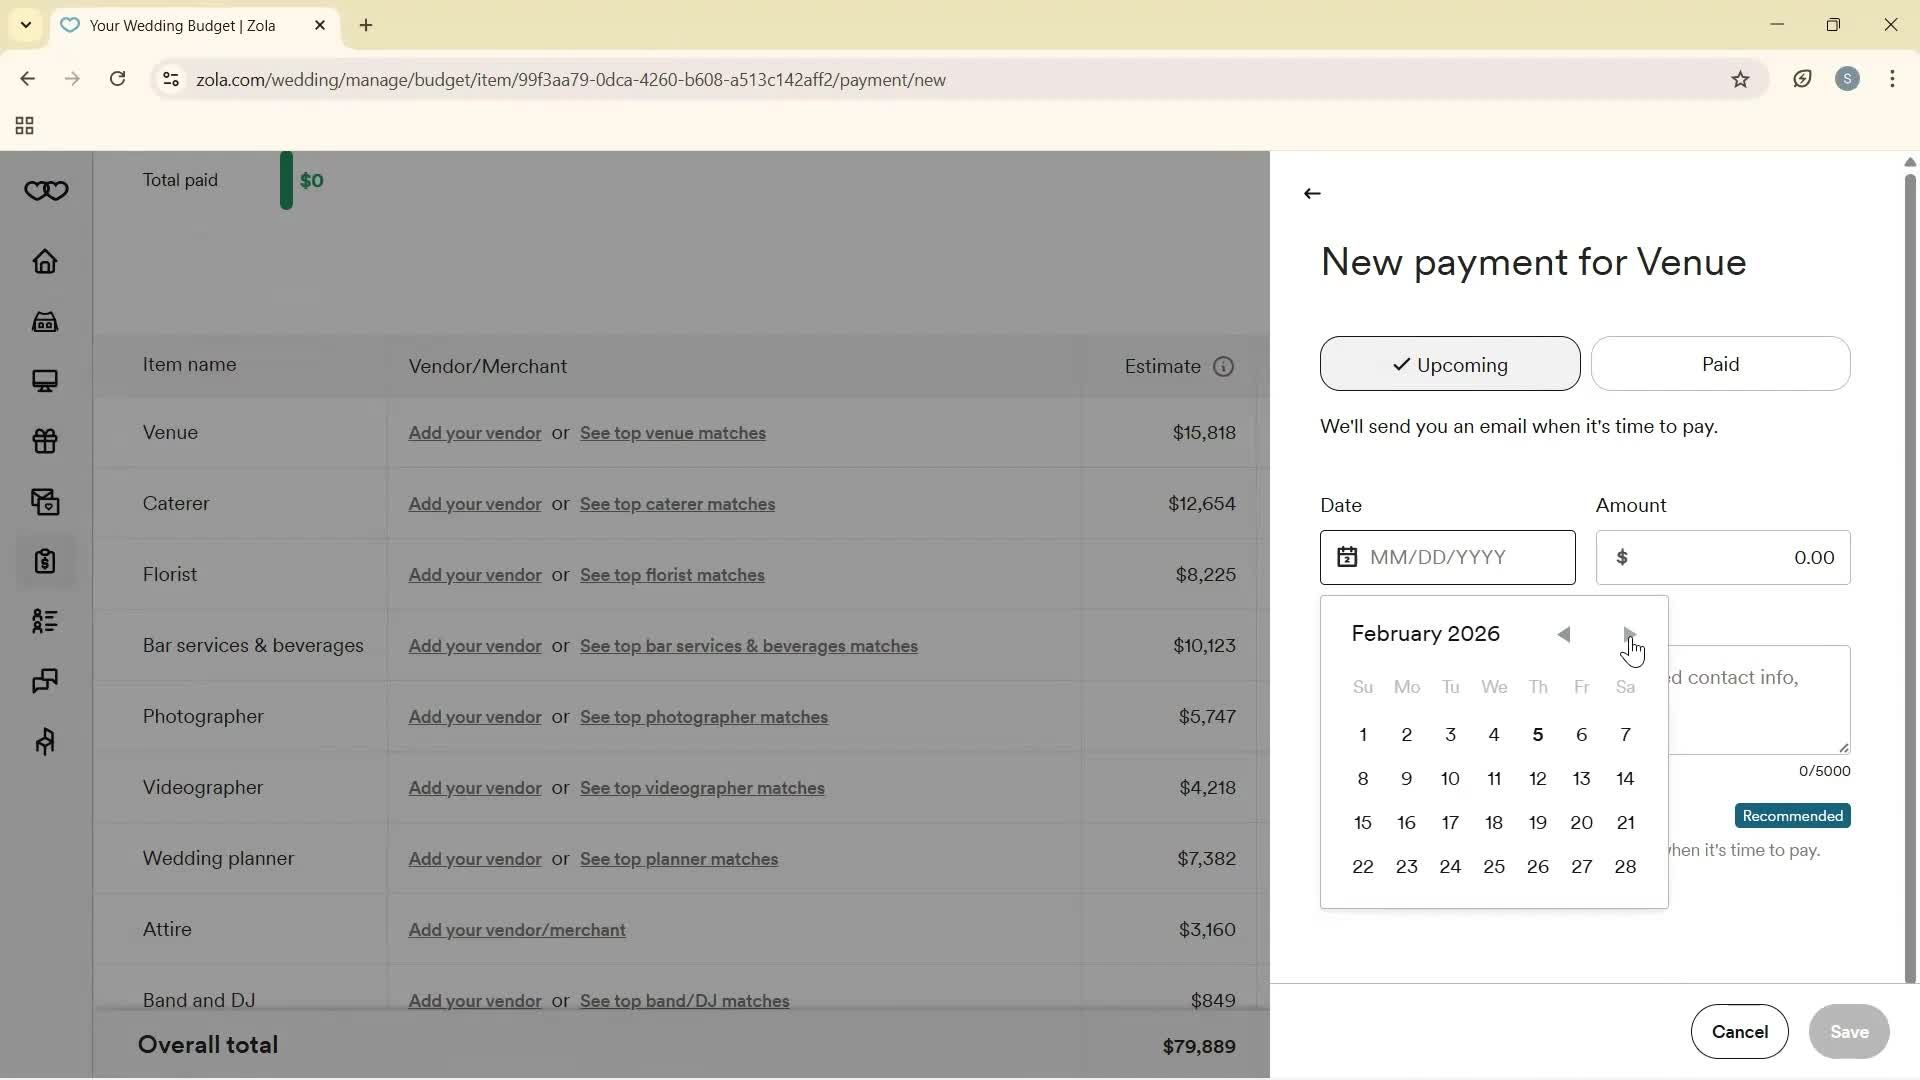This screenshot has width=1920, height=1080.
Task: Advance the calendar to March 2026
Action: tap(1629, 634)
